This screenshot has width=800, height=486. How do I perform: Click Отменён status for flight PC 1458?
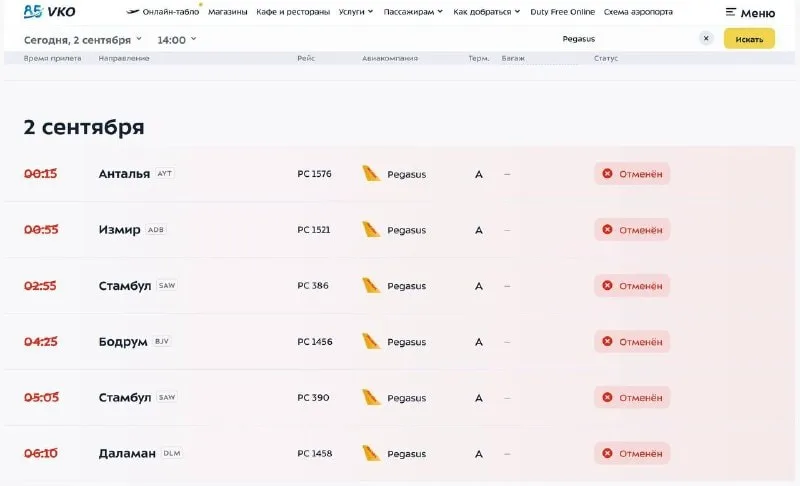[632, 453]
